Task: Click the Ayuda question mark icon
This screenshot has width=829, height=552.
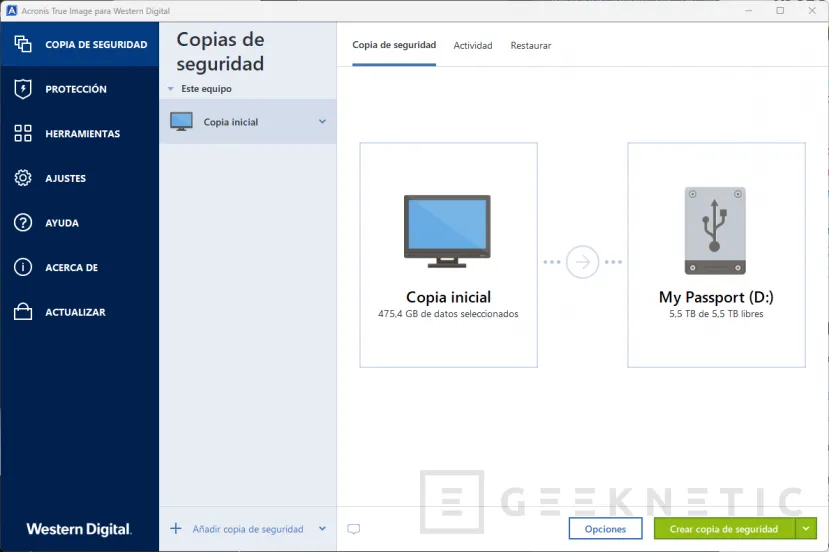Action: [23, 223]
